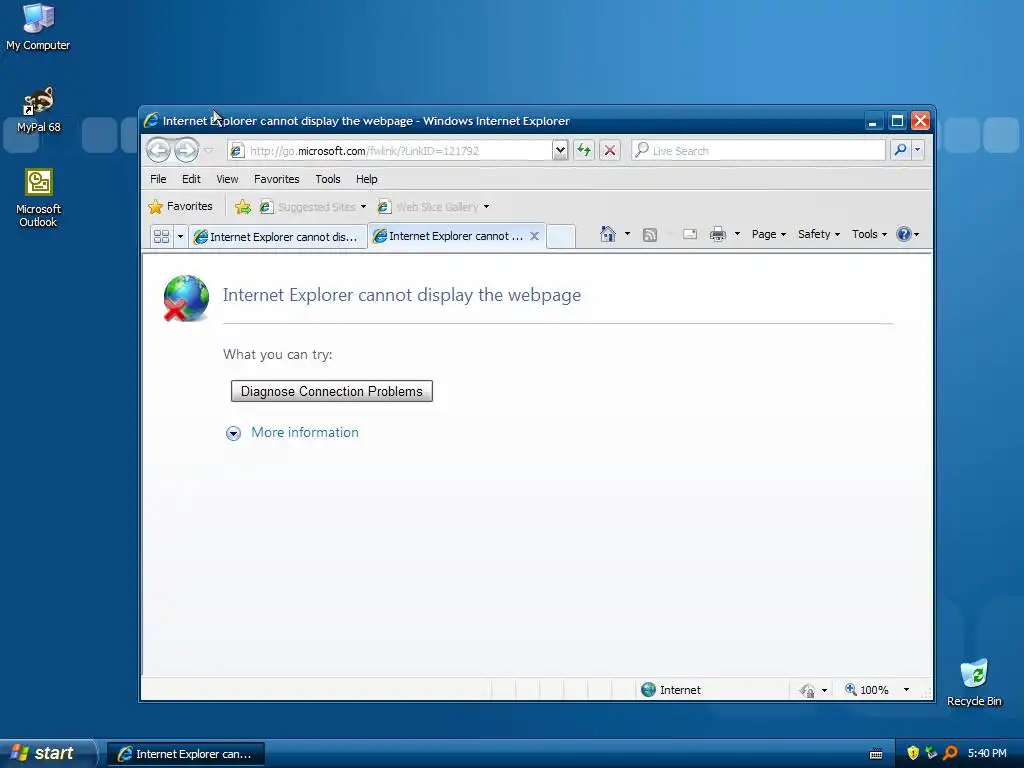
Task: Click Internet security zone in status bar
Action: tap(671, 690)
